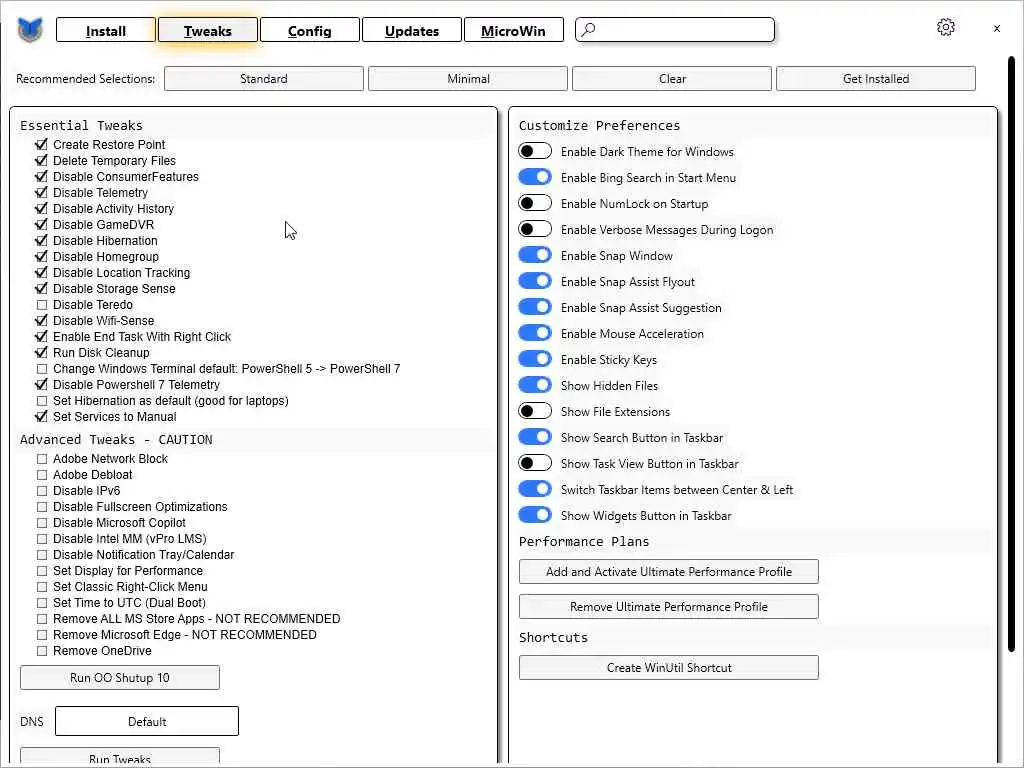Uncheck Delete Temporary Files
Image resolution: width=1024 pixels, height=768 pixels.
(42, 161)
